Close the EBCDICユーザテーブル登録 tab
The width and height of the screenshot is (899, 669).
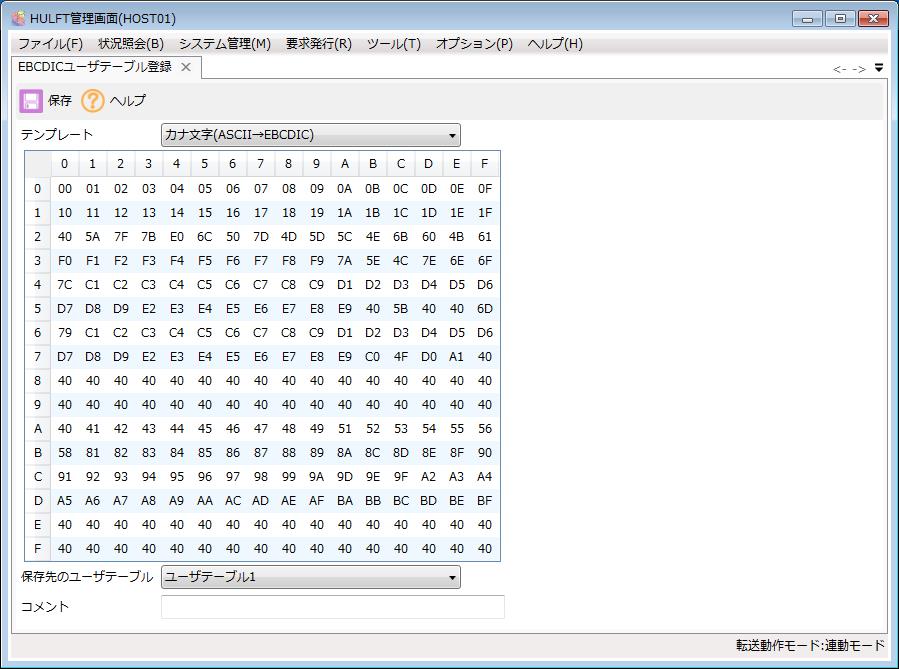pyautogui.click(x=186, y=67)
